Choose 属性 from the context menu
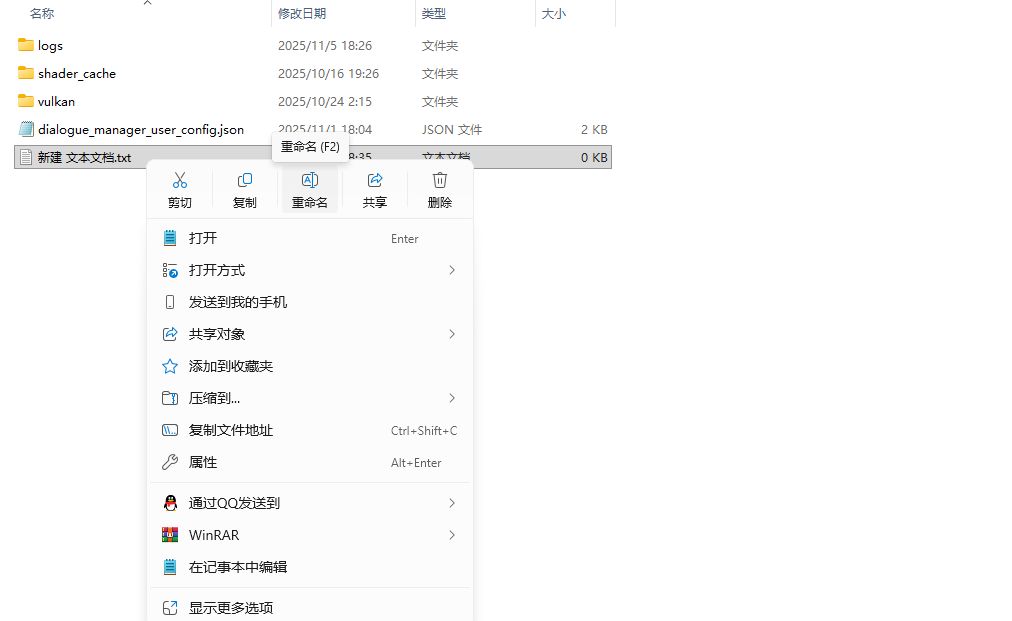This screenshot has height=621, width=1012. (310, 462)
